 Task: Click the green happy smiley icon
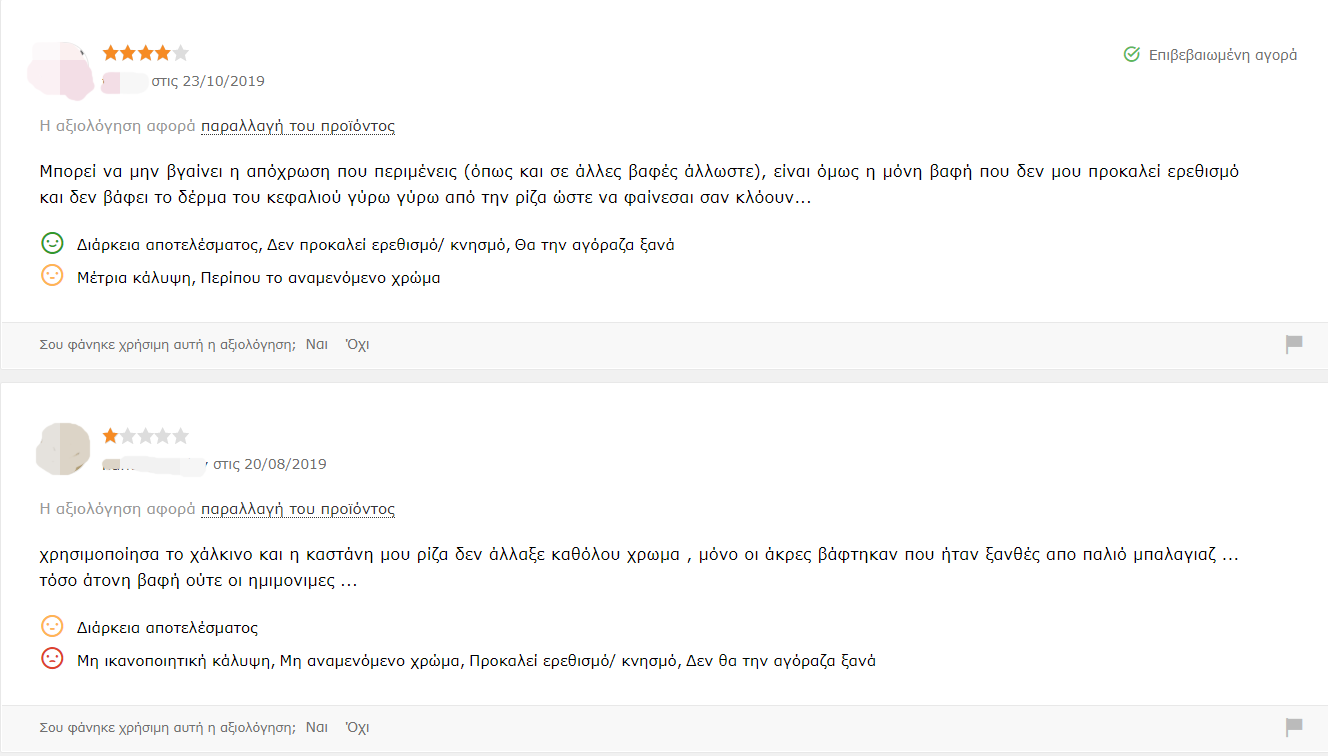[52, 243]
